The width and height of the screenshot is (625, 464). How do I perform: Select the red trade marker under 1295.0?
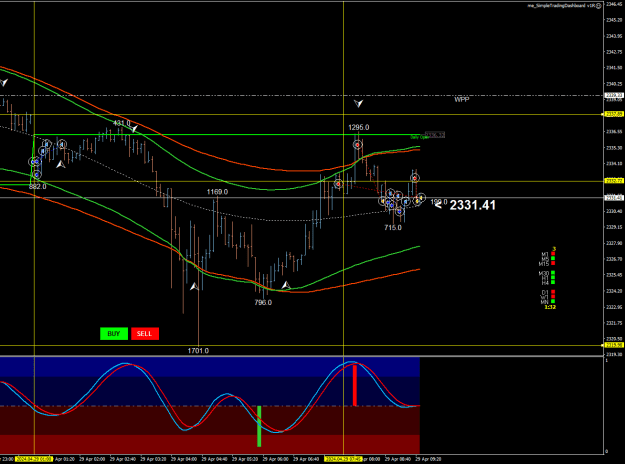[x=358, y=145]
